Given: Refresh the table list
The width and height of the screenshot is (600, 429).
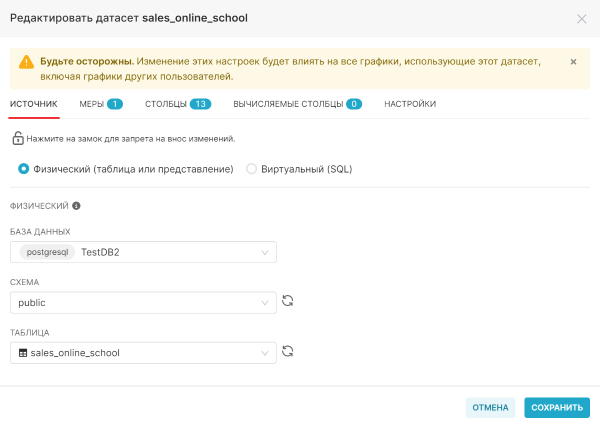Looking at the screenshot, I should (288, 351).
